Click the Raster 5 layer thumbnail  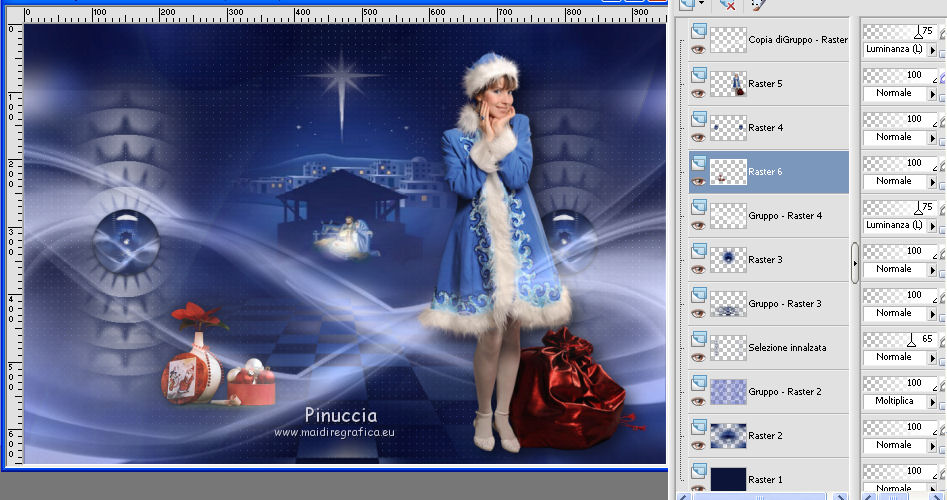coord(728,84)
